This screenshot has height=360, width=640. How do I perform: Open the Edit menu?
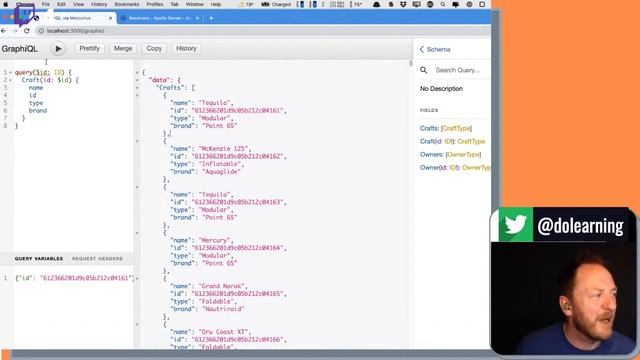(x=61, y=4)
